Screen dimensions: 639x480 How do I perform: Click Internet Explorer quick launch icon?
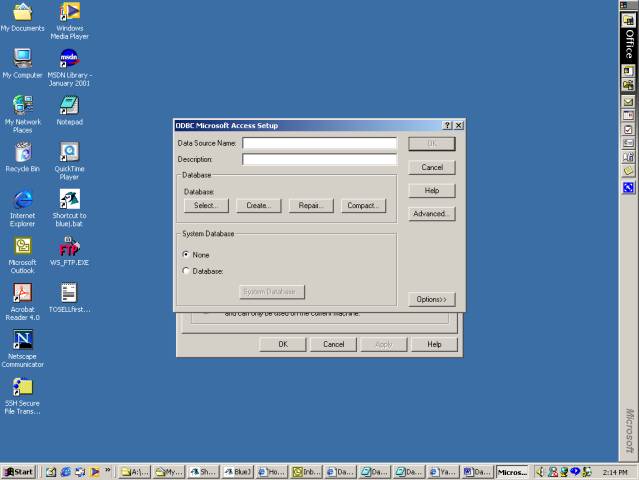(x=65, y=472)
